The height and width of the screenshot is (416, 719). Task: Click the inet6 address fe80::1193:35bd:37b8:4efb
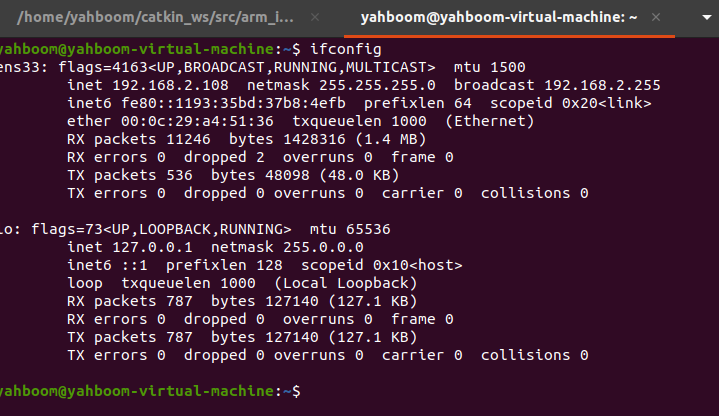tap(233, 103)
